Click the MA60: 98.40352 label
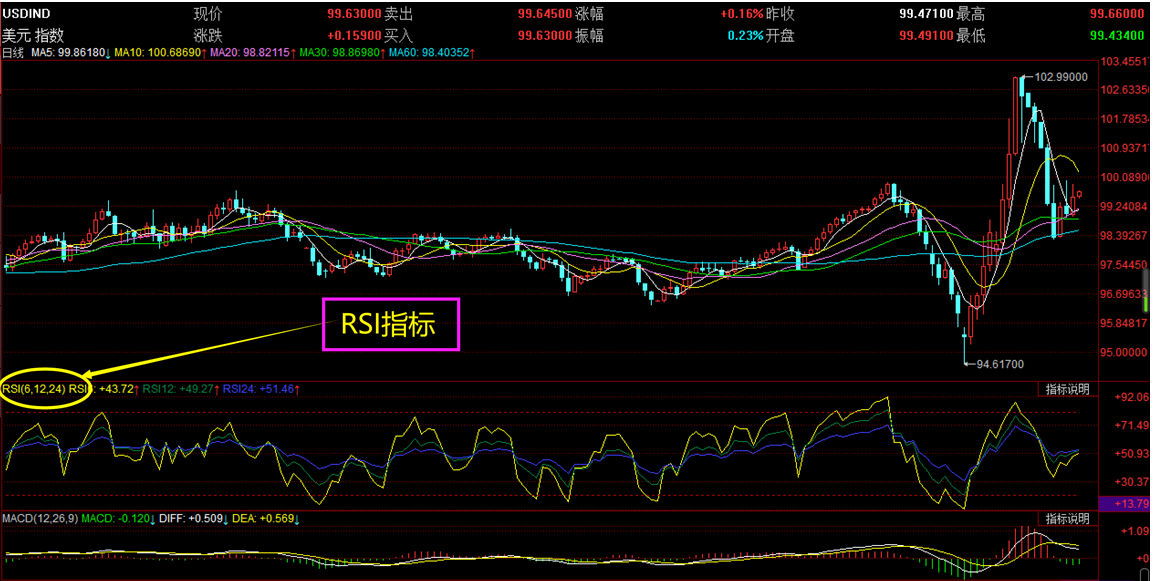This screenshot has height=581, width=1153. [x=431, y=53]
